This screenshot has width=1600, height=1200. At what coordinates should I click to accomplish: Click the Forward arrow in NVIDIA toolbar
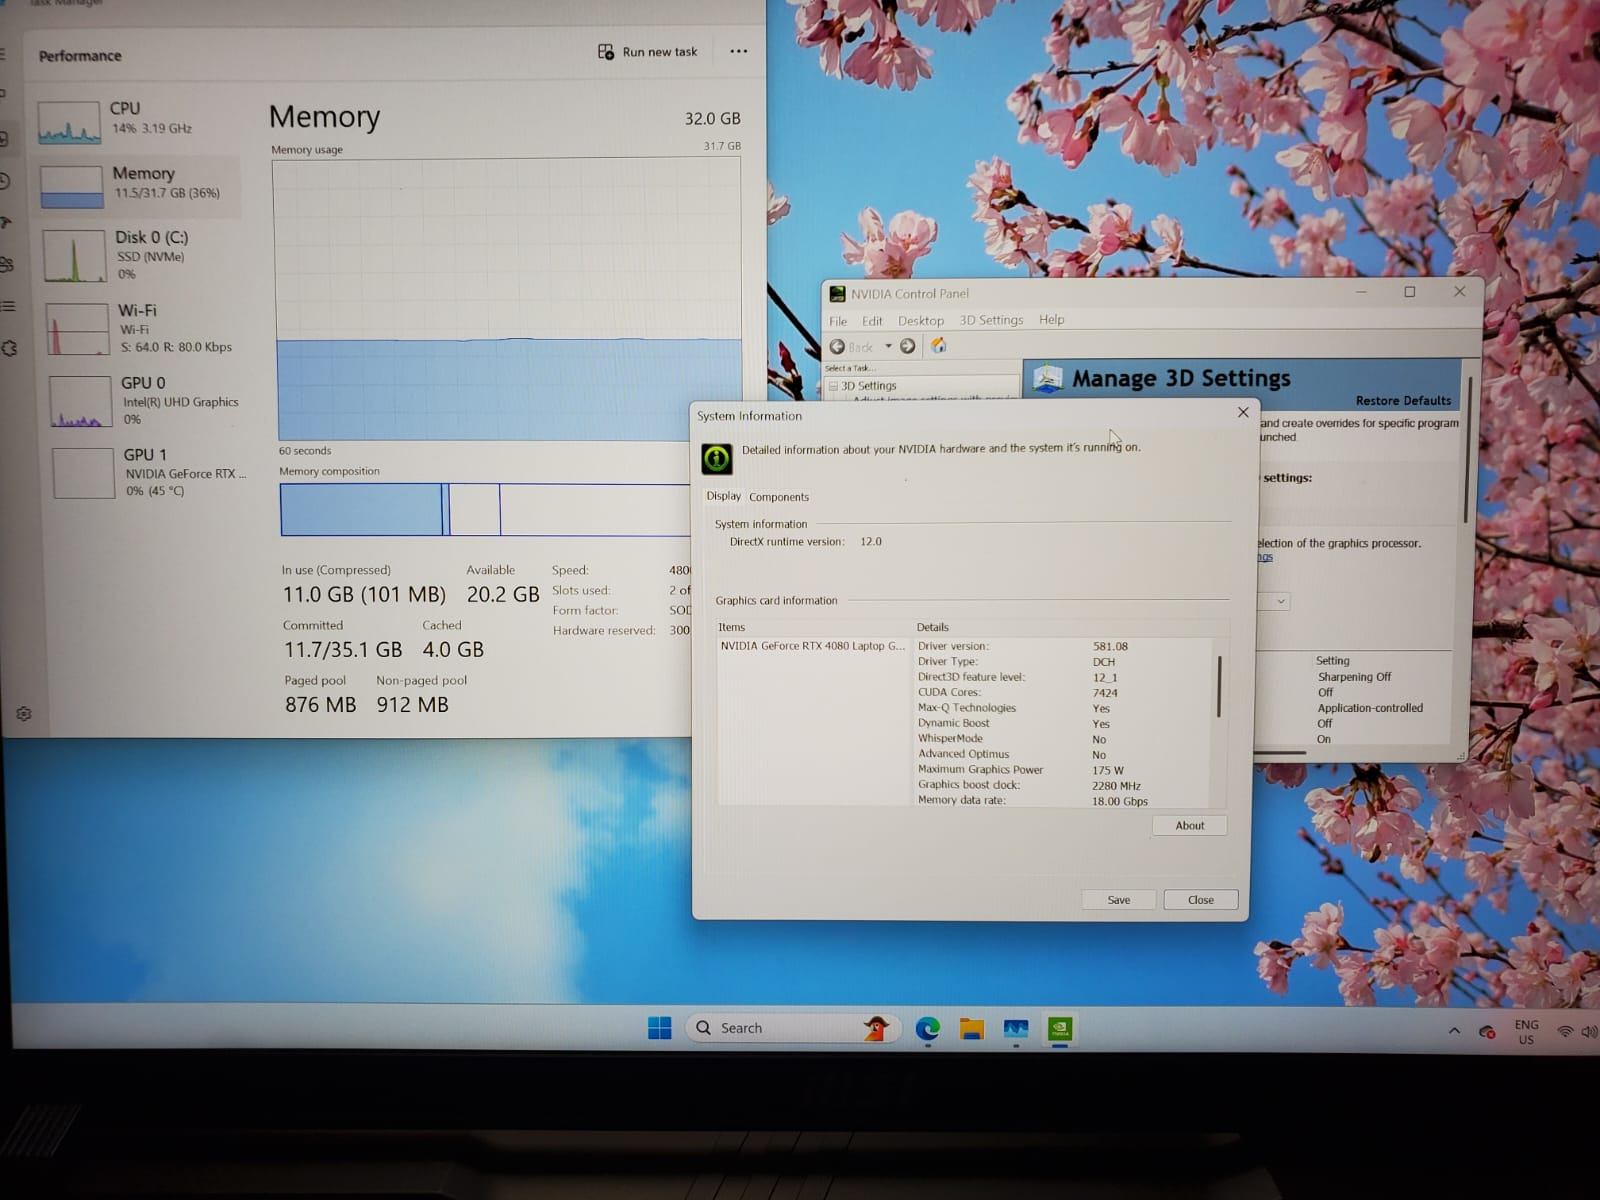[907, 346]
